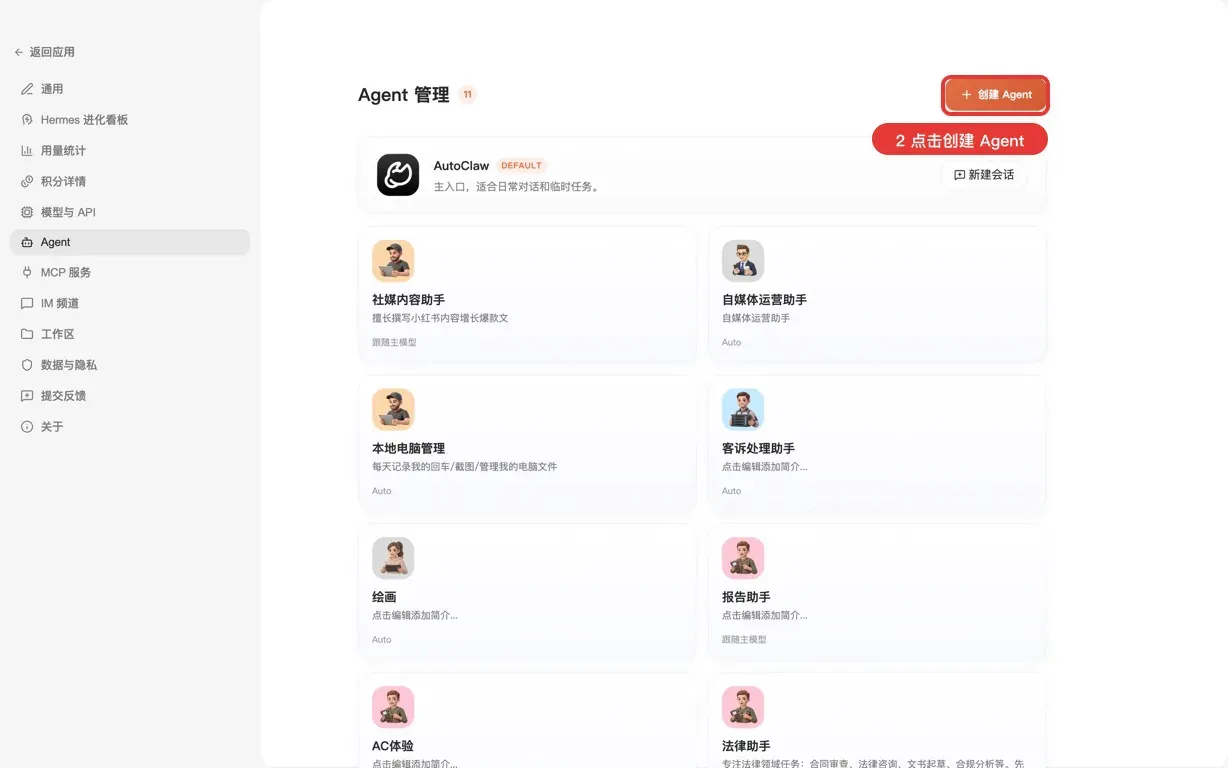Viewport: 1228px width, 768px height.
Task: Click the 自媒体运营助手 avatar
Action: point(743,261)
